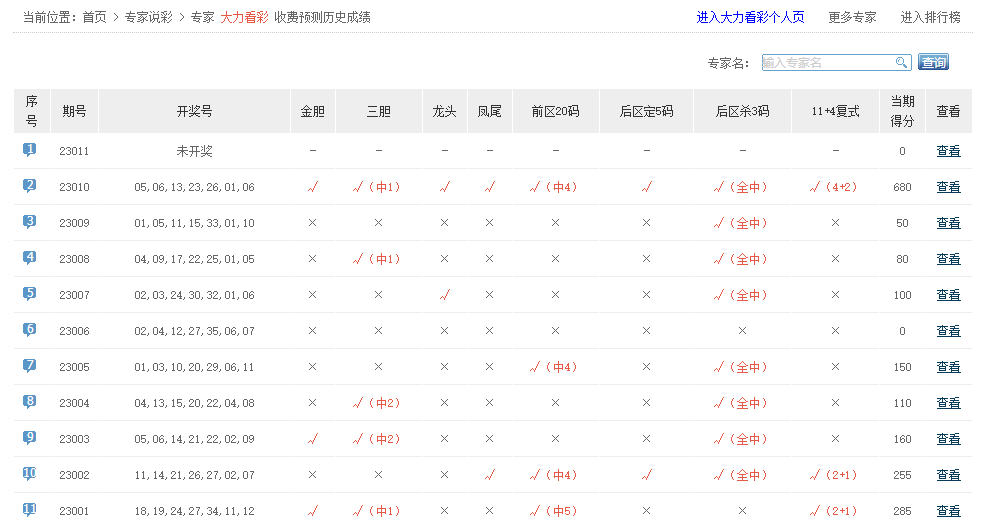Click row number 11 badge icon
Viewport: 996px width, 527px height.
click(x=30, y=510)
